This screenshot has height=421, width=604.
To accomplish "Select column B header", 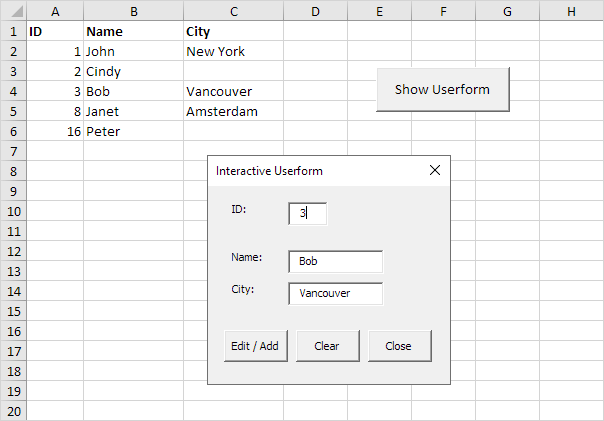I will (x=133, y=10).
